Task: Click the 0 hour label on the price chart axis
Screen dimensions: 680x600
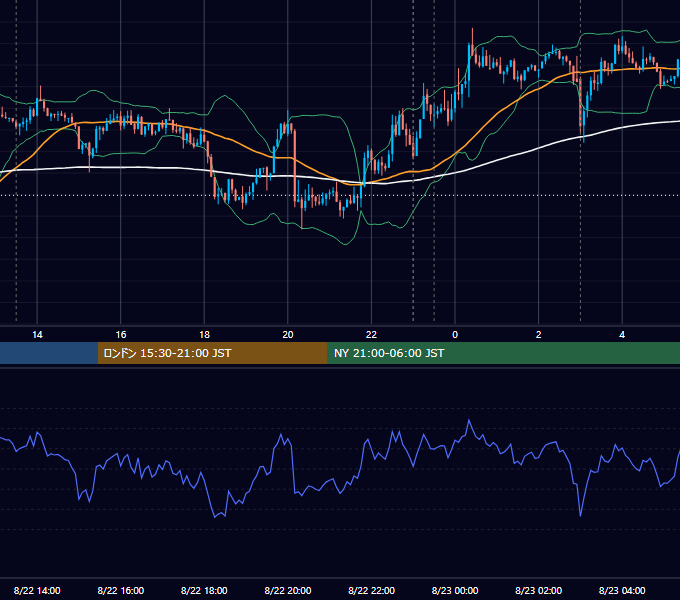Action: pyautogui.click(x=455, y=335)
